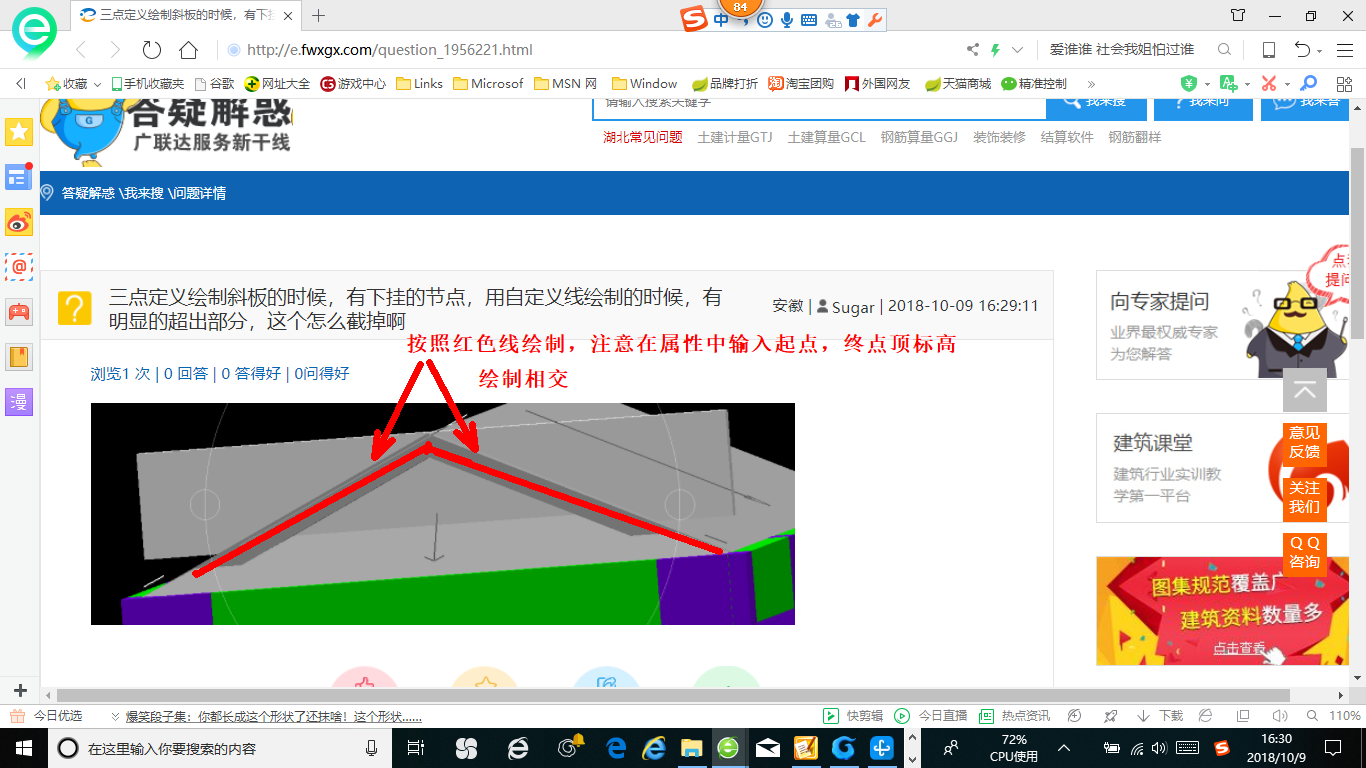Open the 网址大全 bookmark
The height and width of the screenshot is (768, 1366).
pos(277,84)
